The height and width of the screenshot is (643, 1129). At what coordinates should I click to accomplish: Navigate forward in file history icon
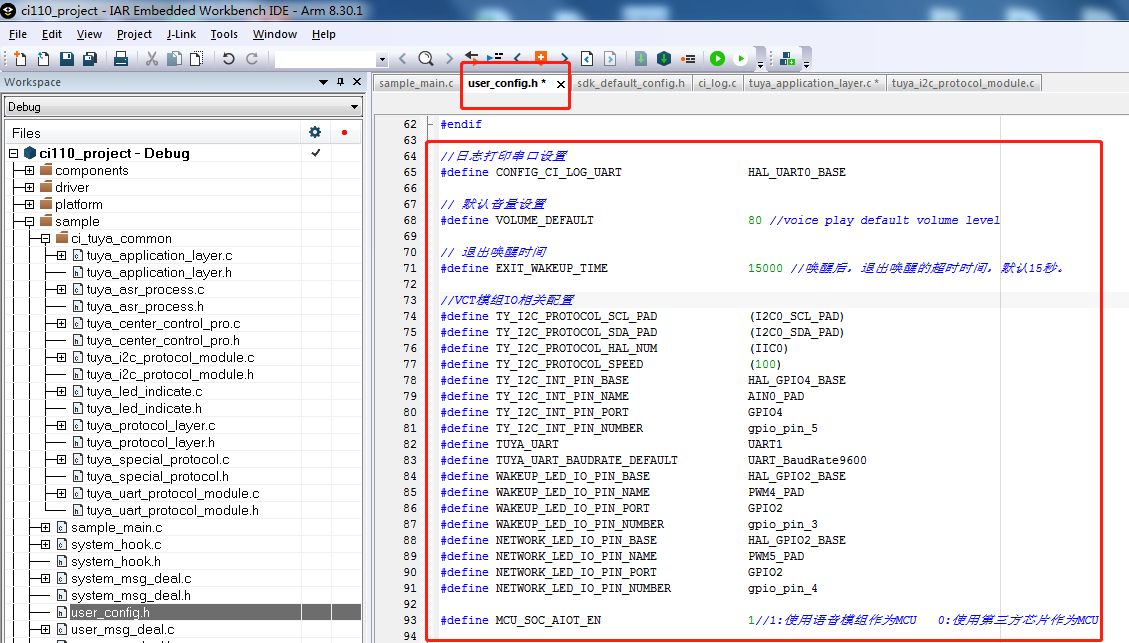coord(610,59)
